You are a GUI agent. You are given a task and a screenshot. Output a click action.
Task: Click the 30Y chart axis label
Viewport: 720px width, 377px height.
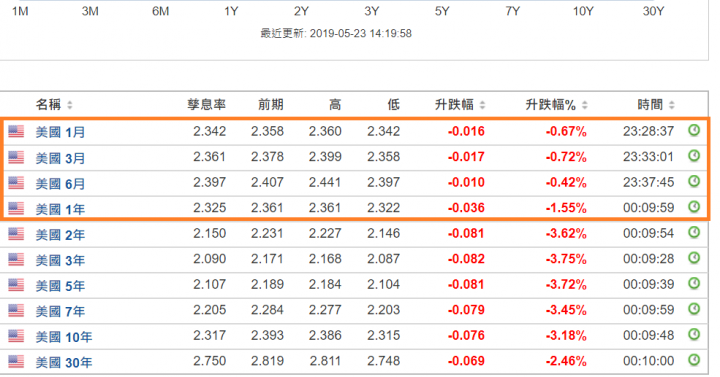653,11
